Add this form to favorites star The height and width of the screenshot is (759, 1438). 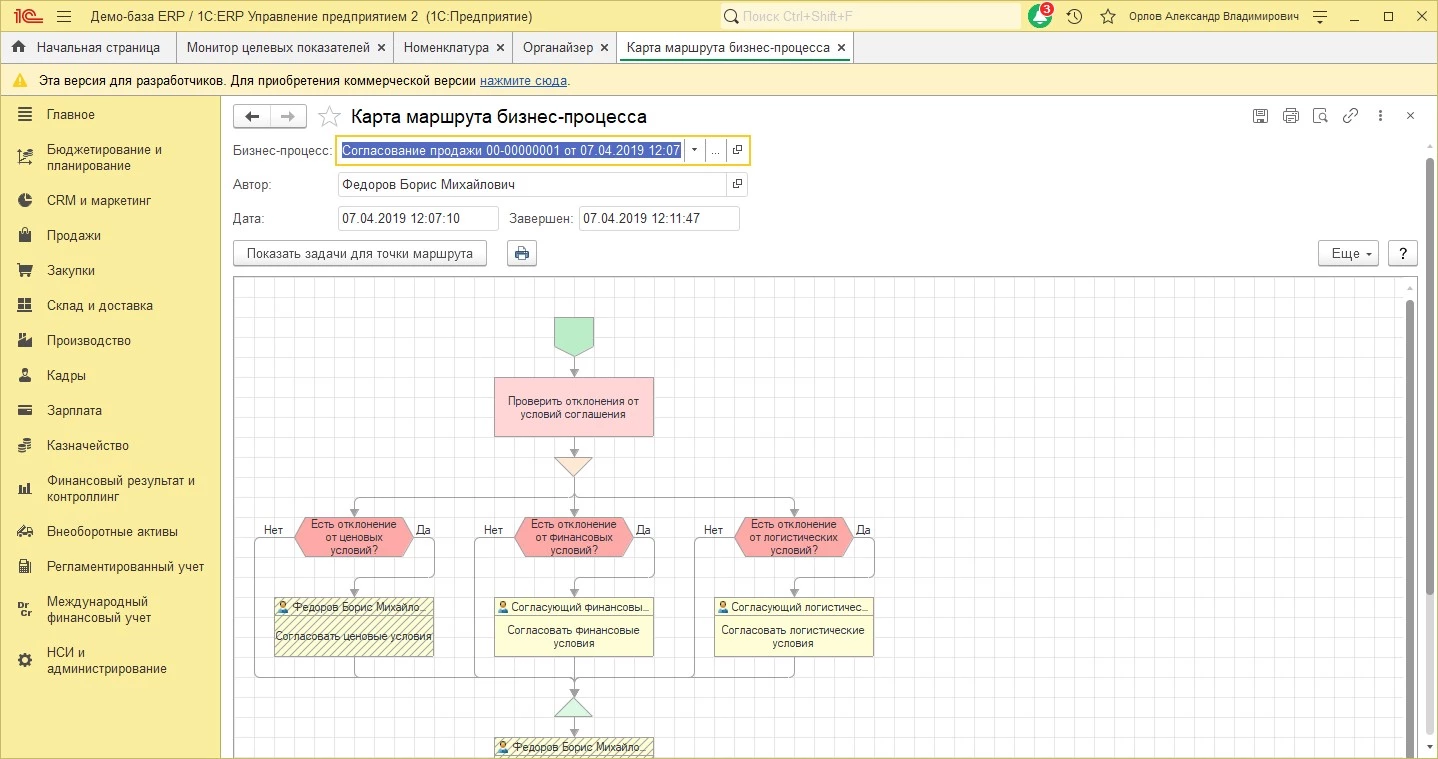tap(328, 117)
